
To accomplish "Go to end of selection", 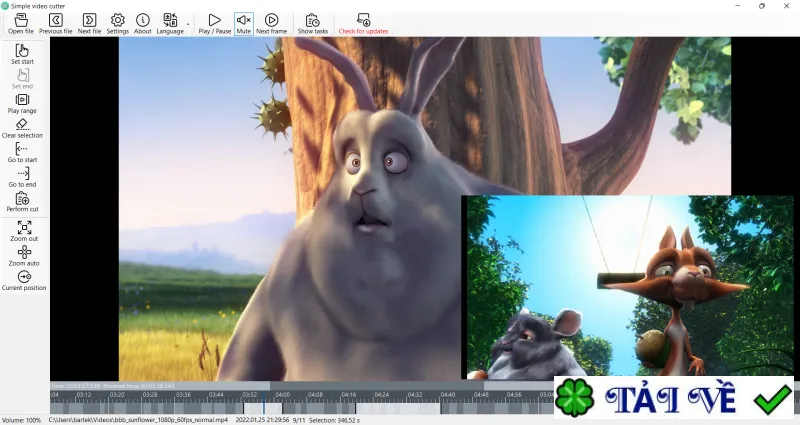I will (22, 178).
